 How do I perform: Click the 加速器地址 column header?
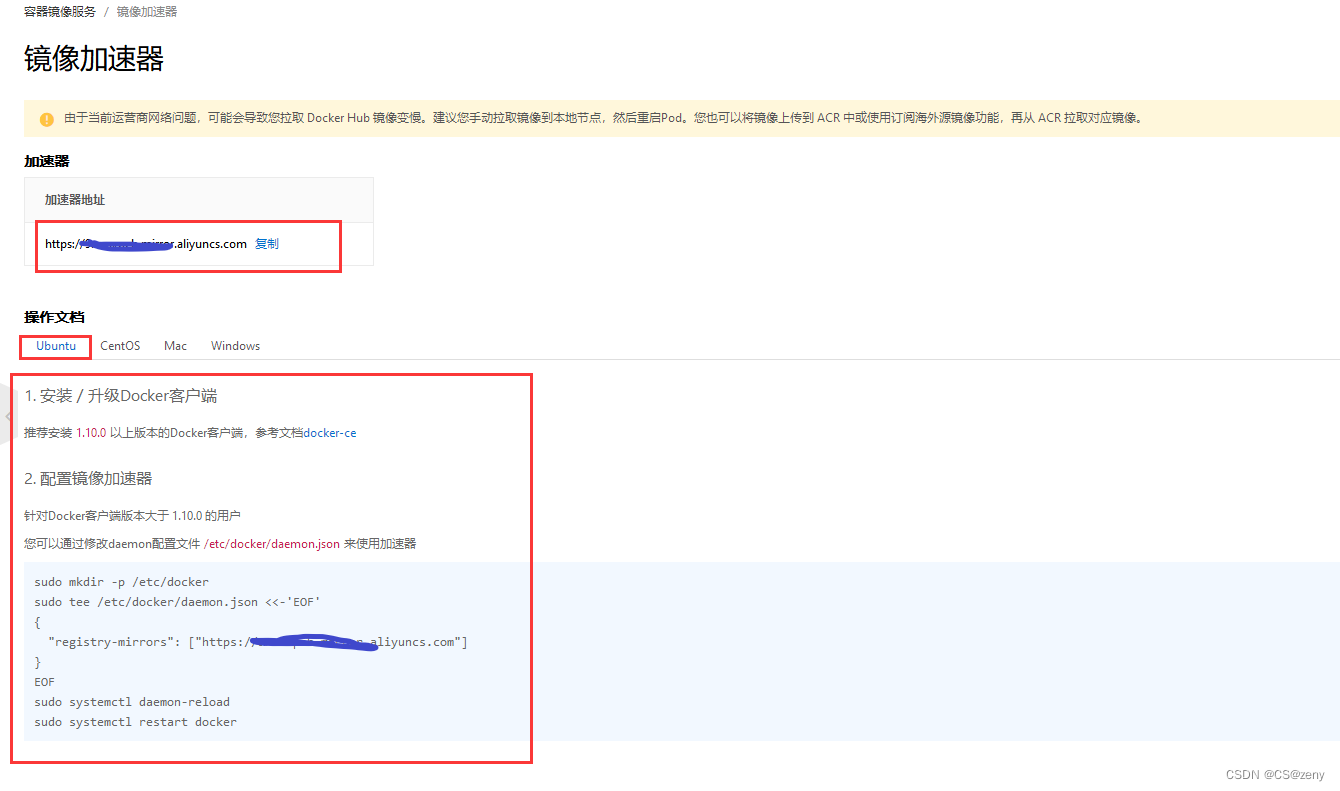[x=75, y=200]
